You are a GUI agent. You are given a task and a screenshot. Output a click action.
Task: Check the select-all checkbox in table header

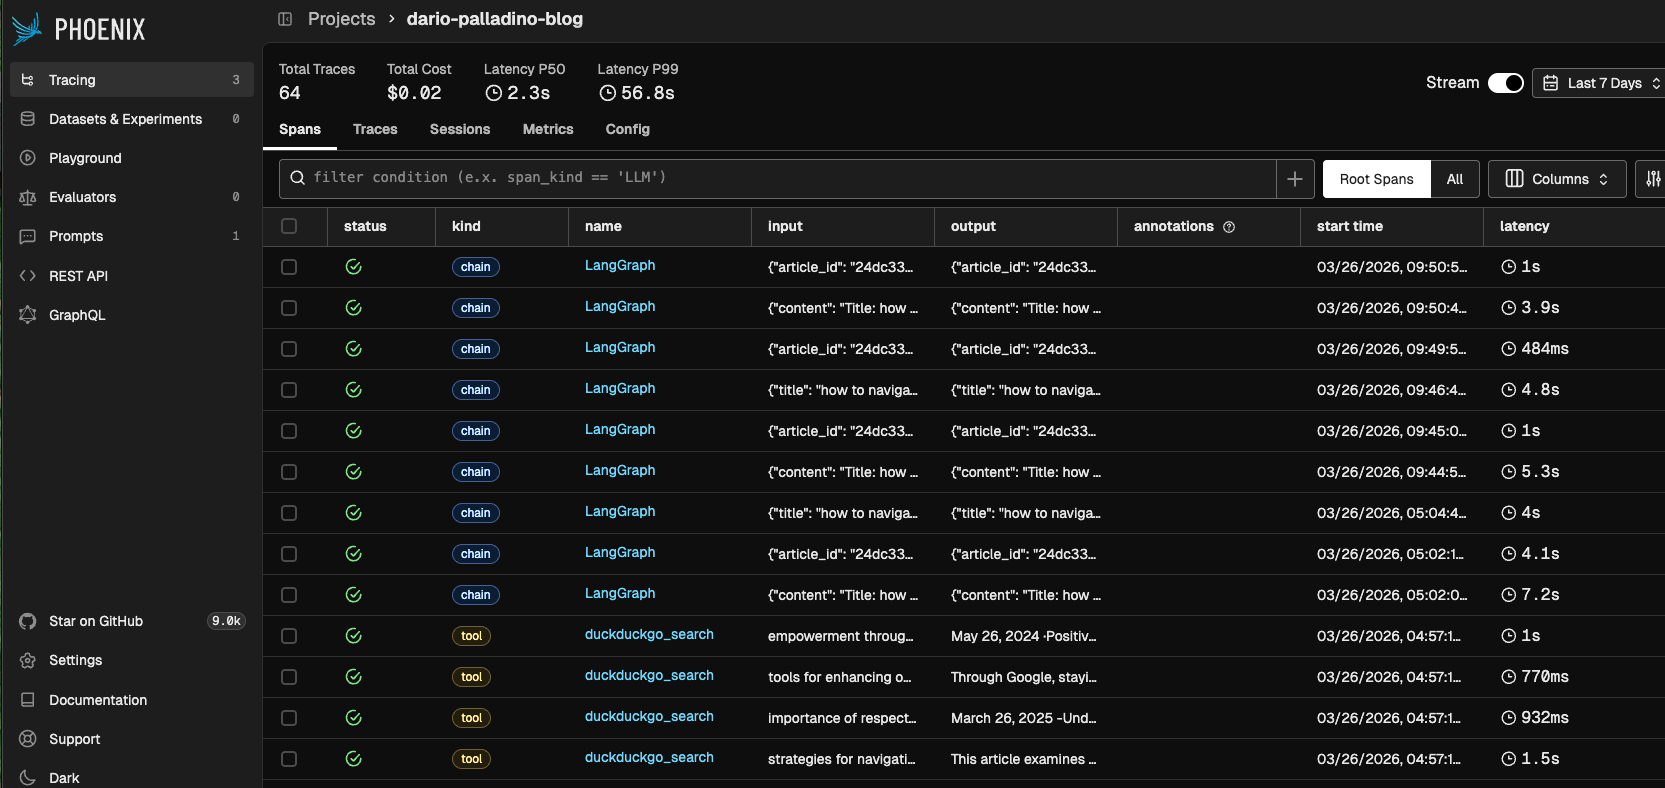(289, 226)
